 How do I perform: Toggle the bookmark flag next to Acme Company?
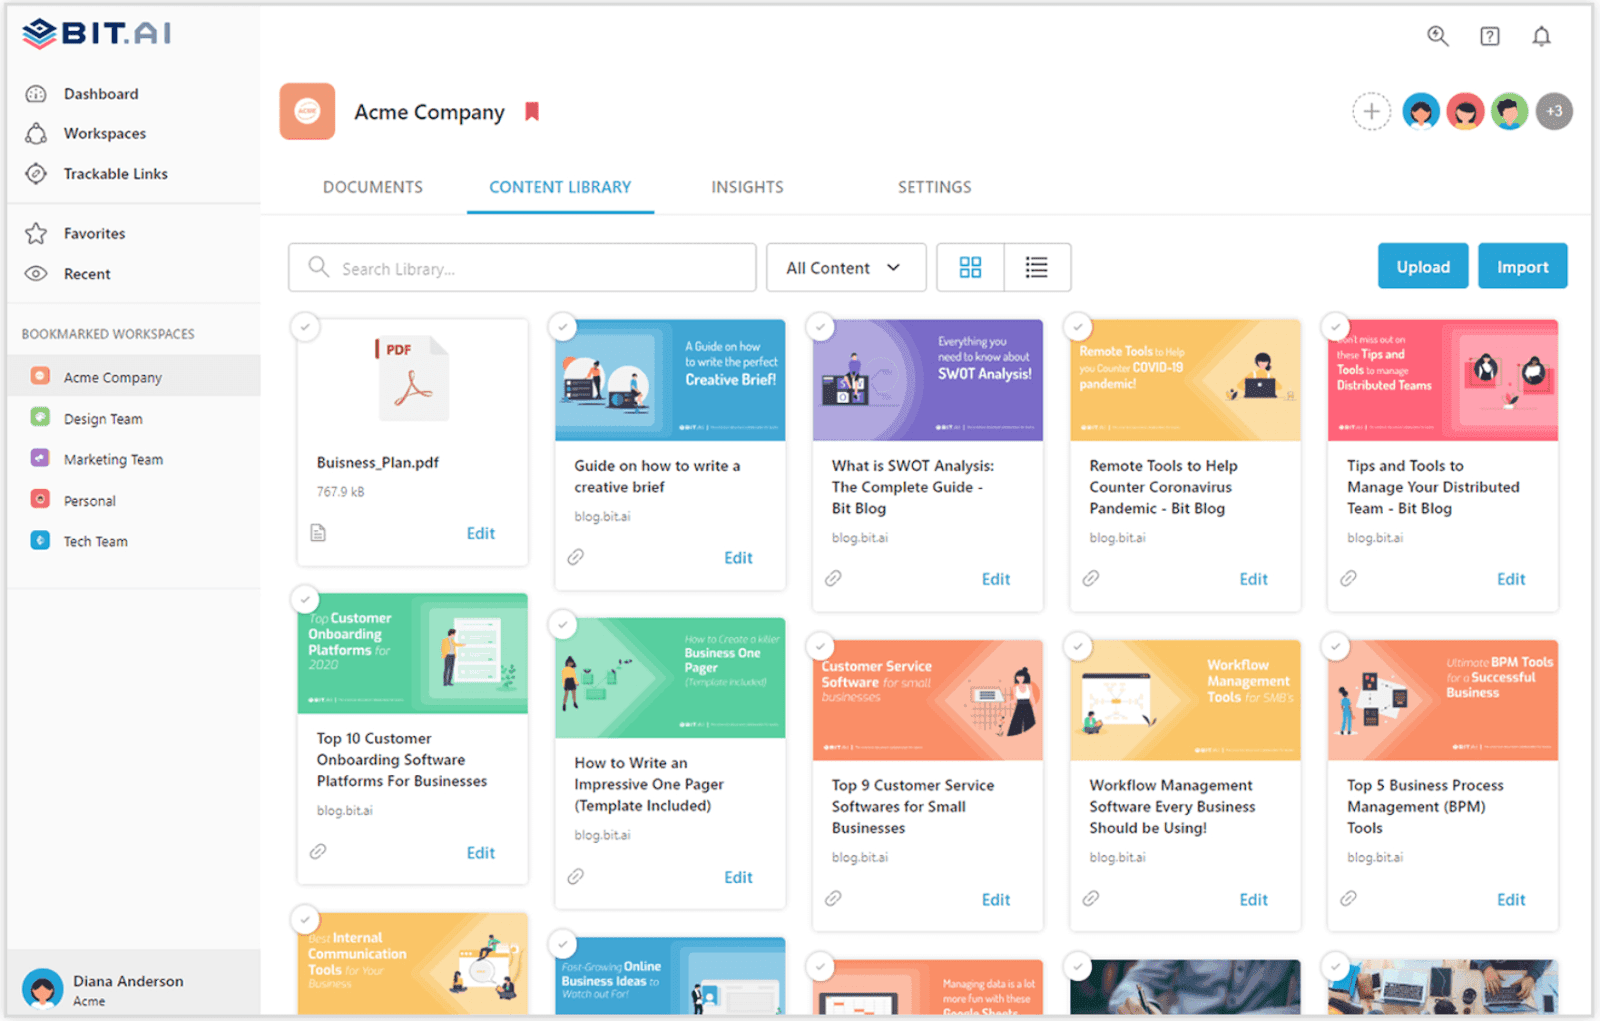(531, 111)
